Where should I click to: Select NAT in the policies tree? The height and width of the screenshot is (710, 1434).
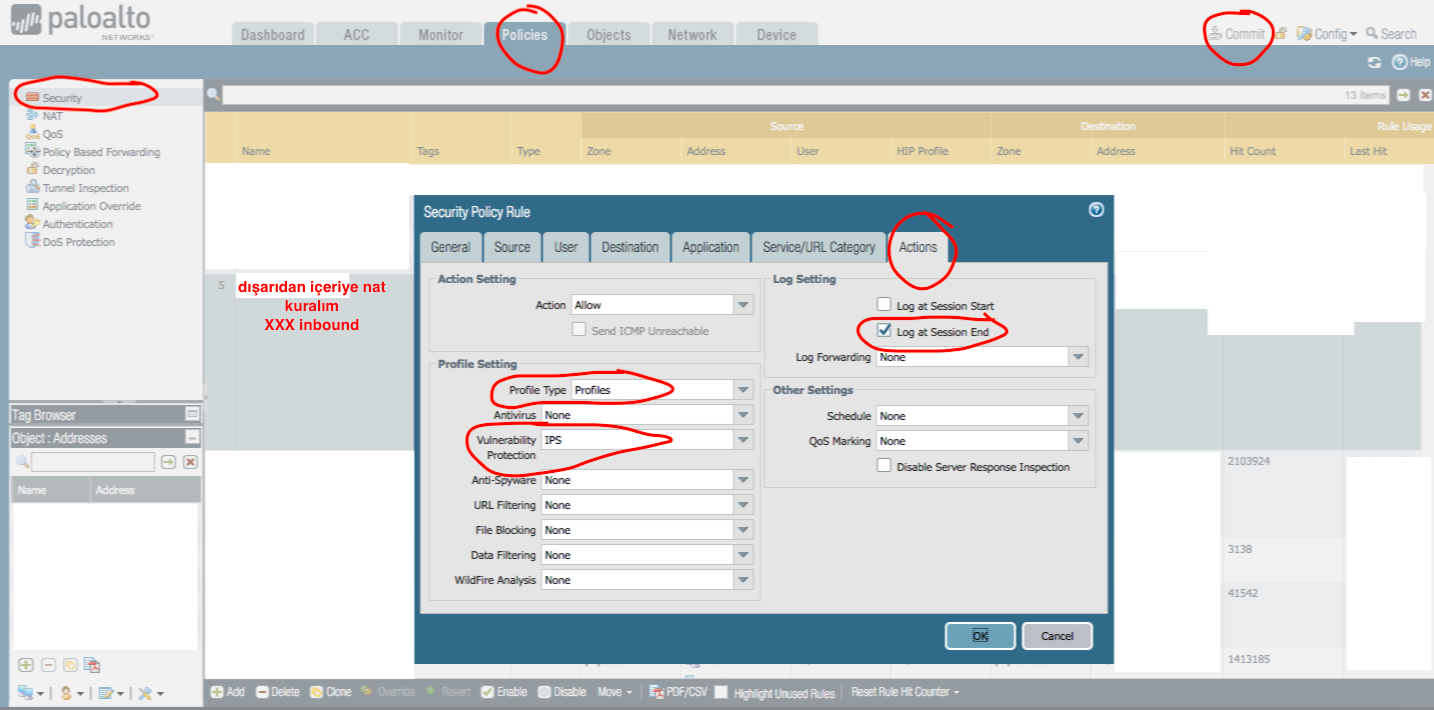coord(52,116)
